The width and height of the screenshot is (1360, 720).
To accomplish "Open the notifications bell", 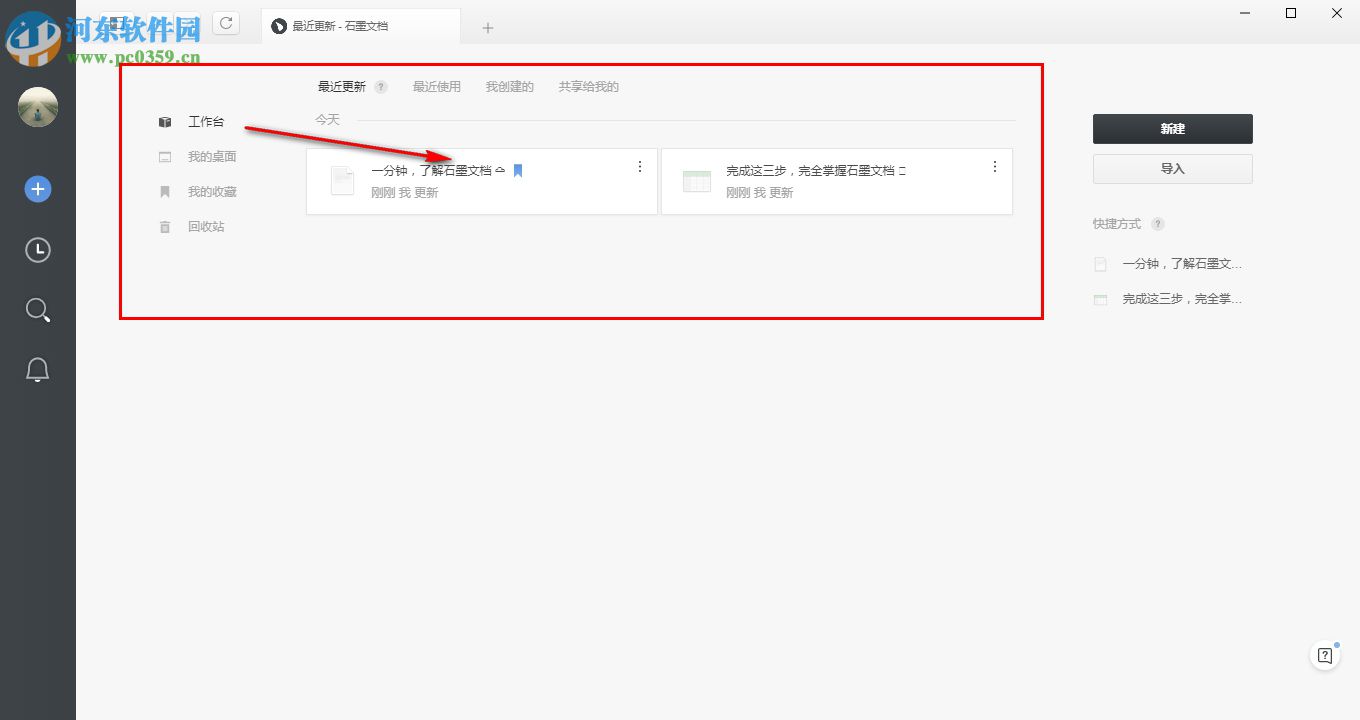I will 38,370.
